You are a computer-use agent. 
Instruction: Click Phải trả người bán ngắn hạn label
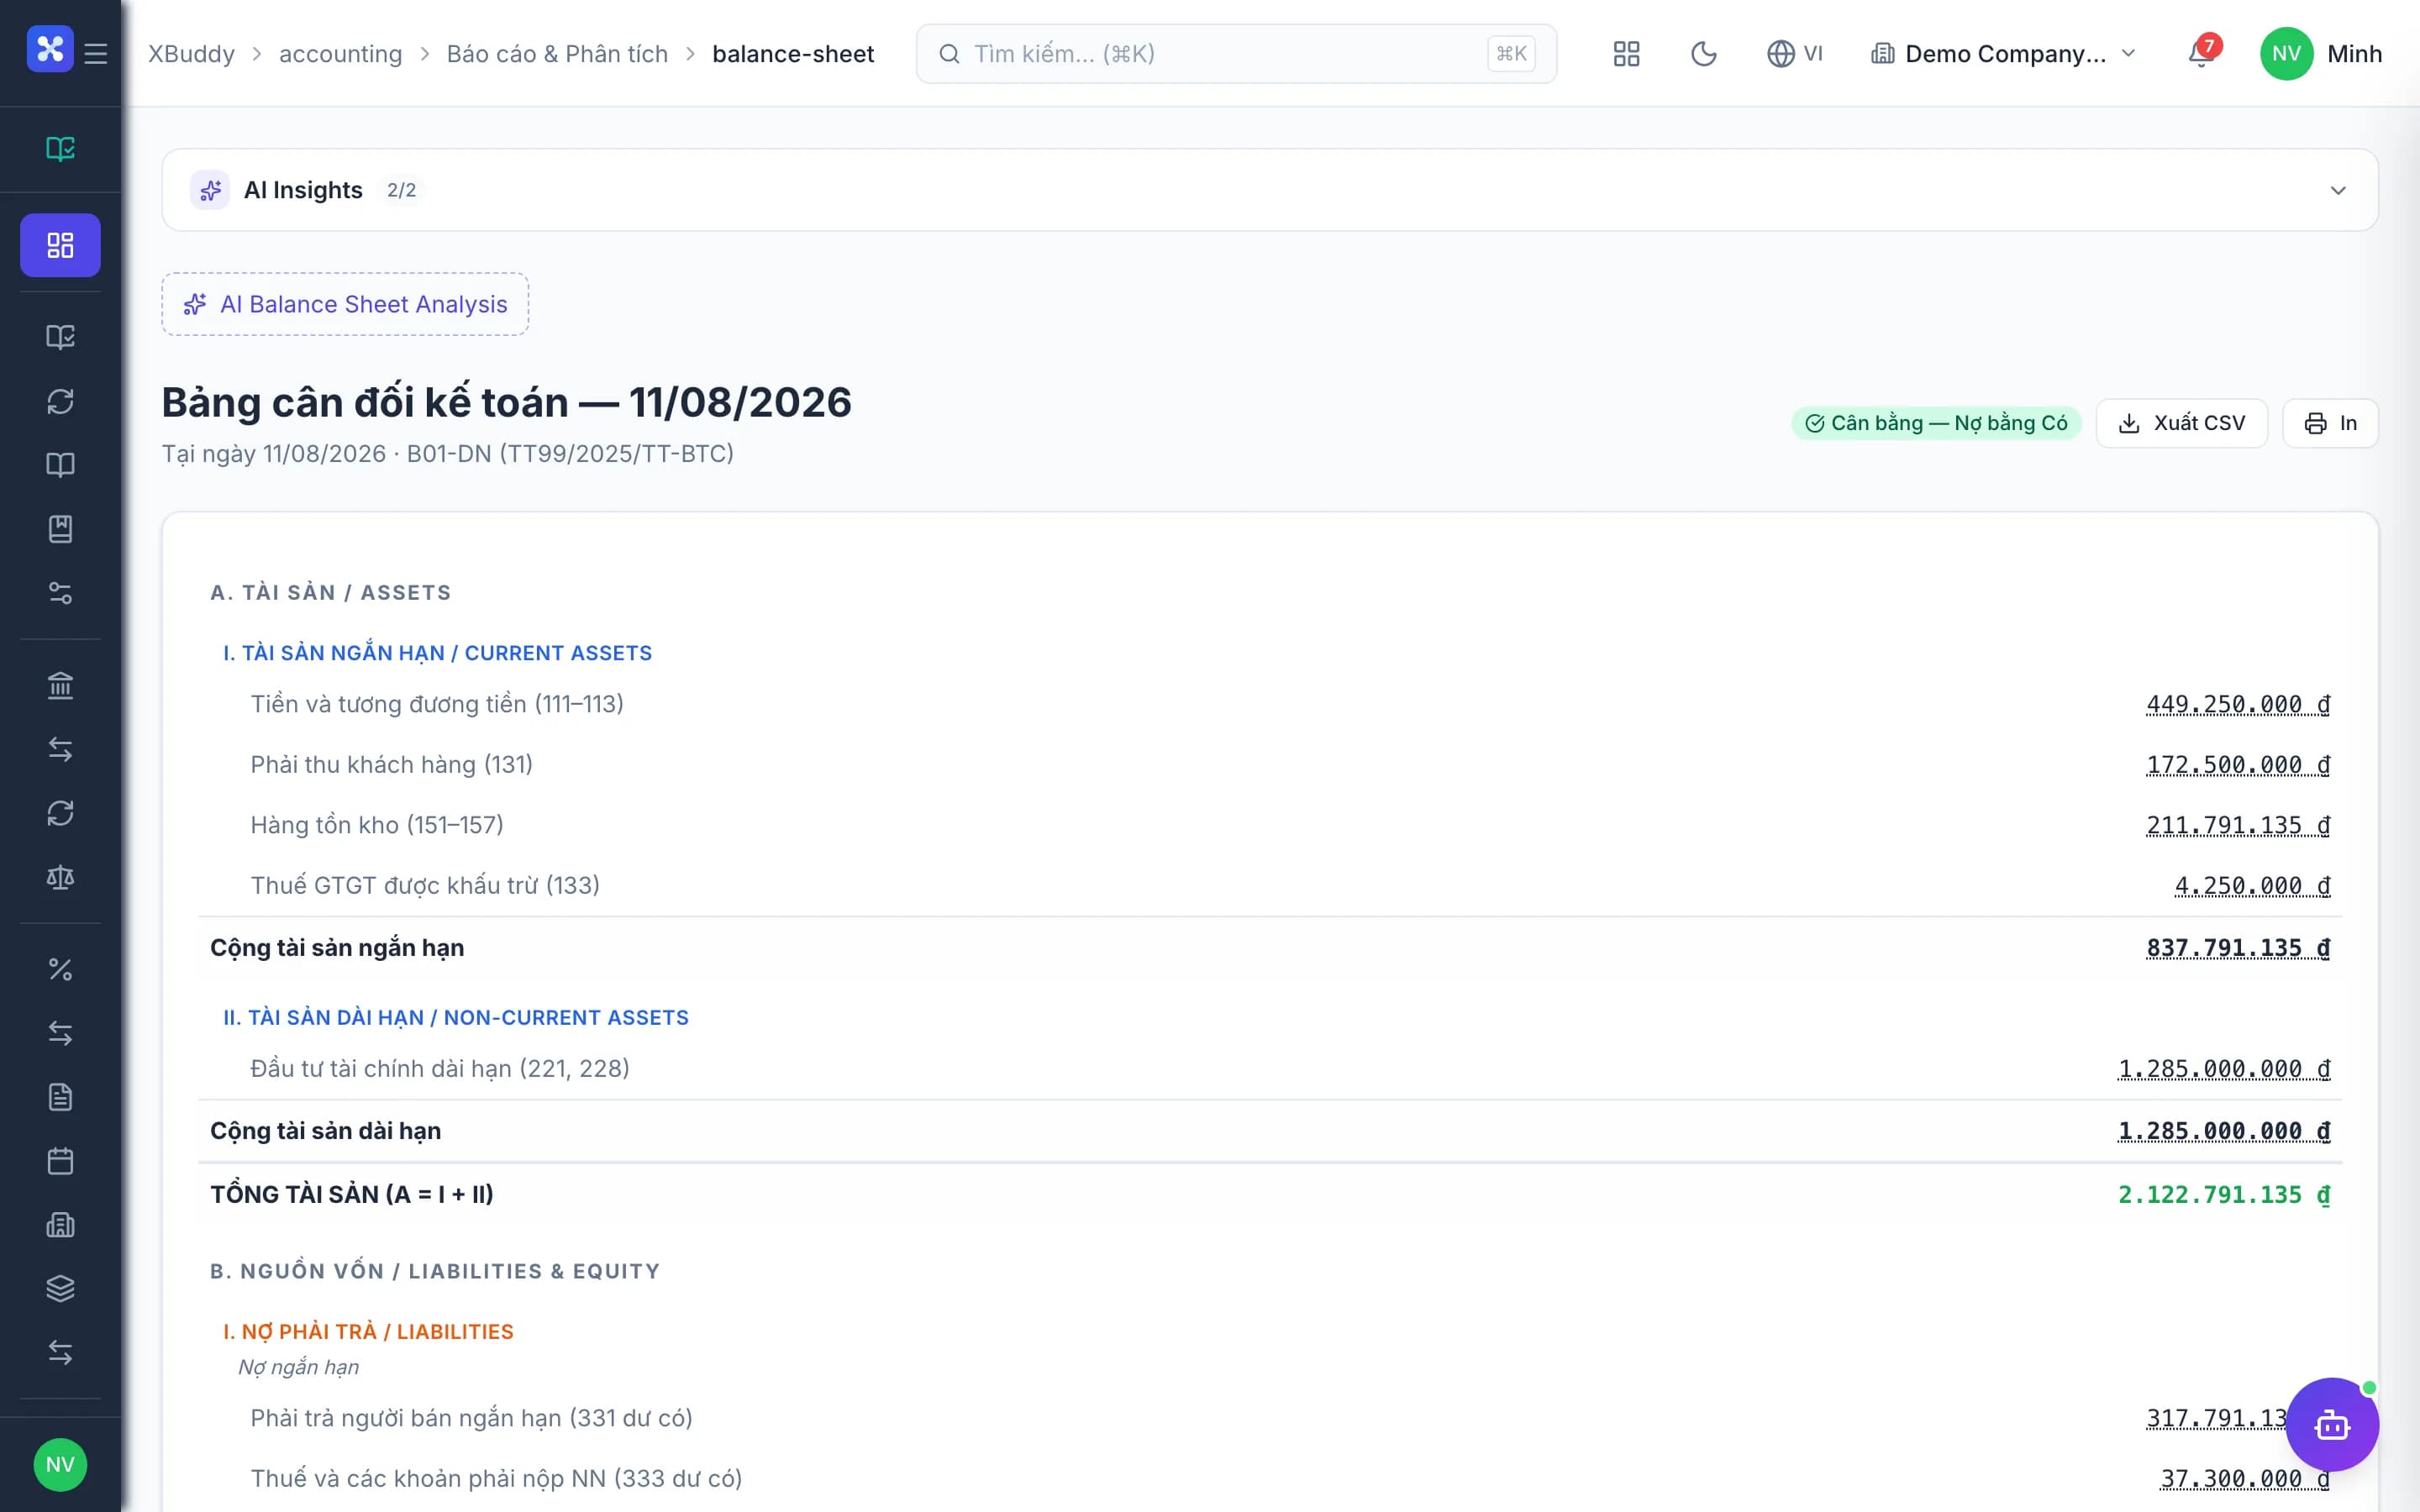[471, 1418]
